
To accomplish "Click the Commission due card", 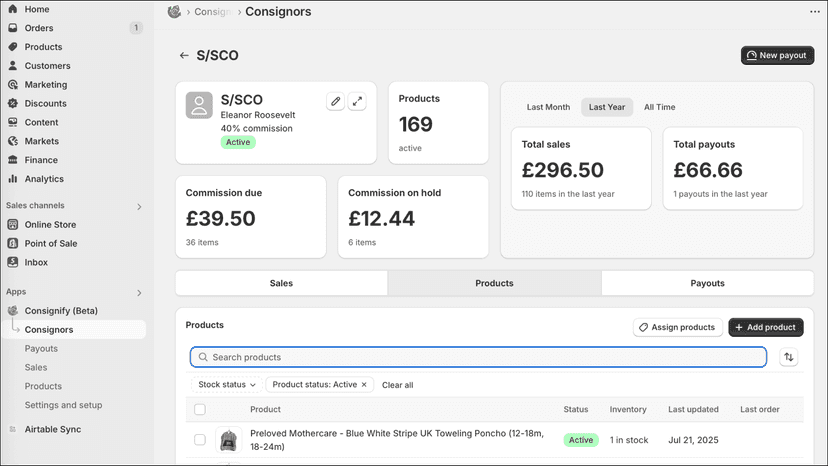I will click(251, 217).
